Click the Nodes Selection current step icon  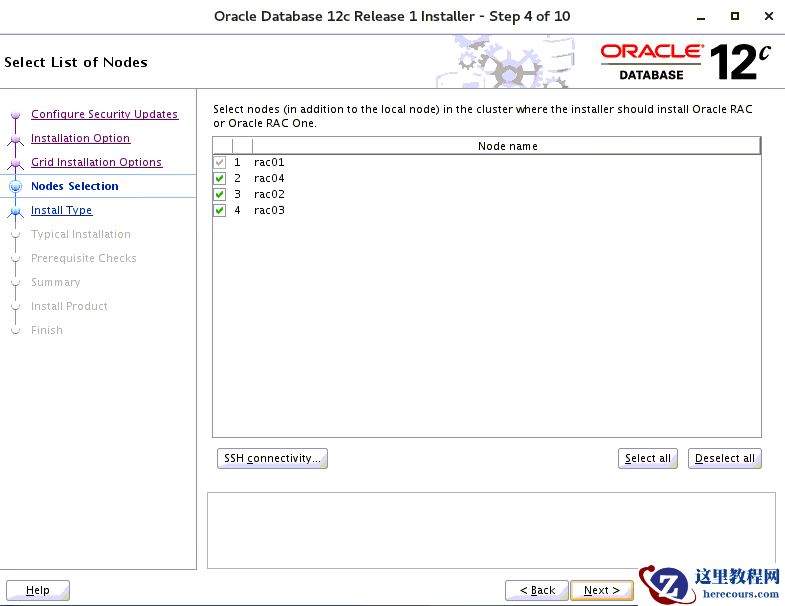(16, 186)
